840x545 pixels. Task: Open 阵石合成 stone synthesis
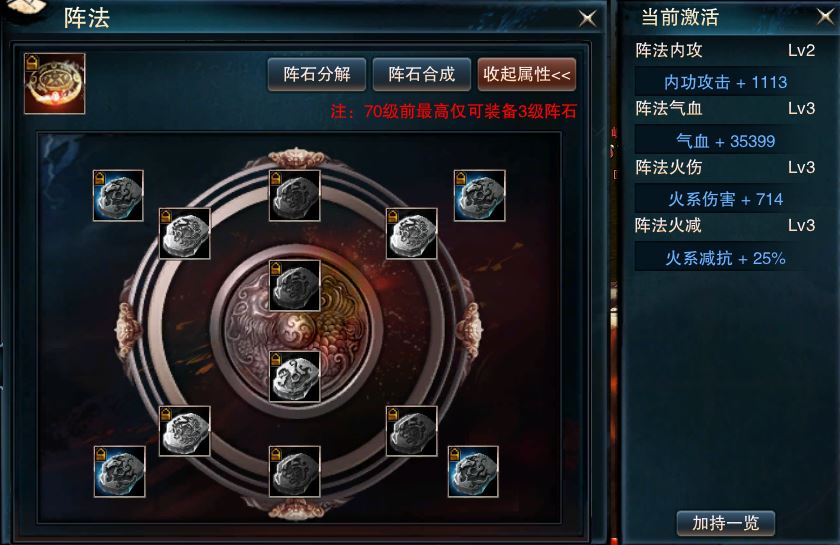coord(422,74)
